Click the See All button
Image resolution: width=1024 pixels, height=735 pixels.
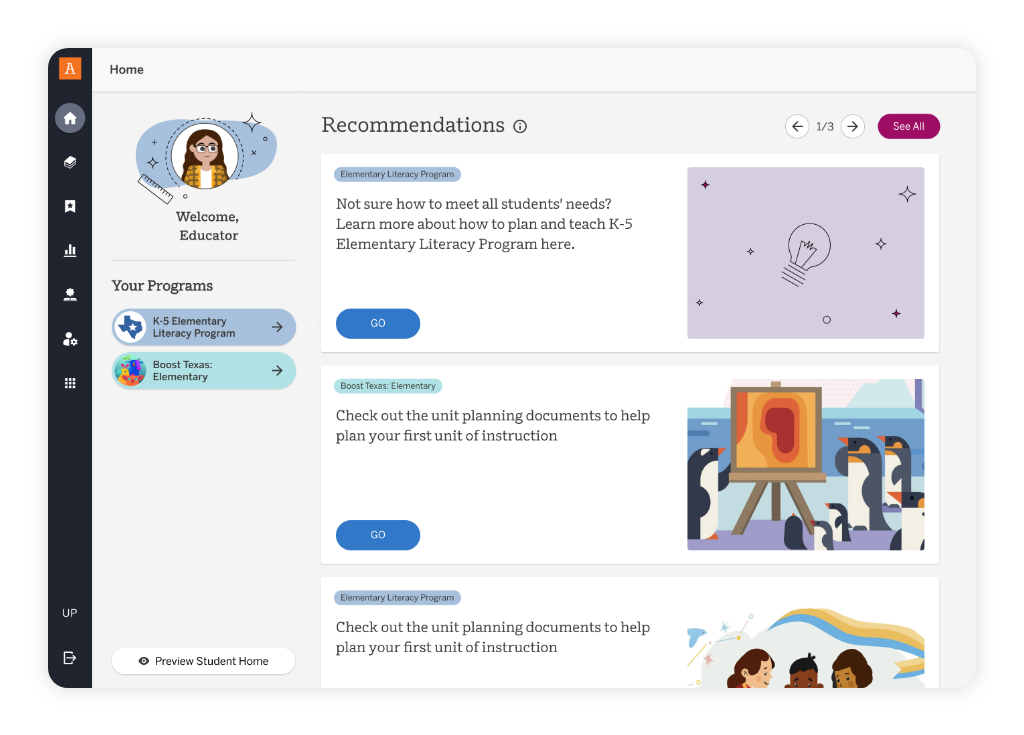(x=908, y=126)
